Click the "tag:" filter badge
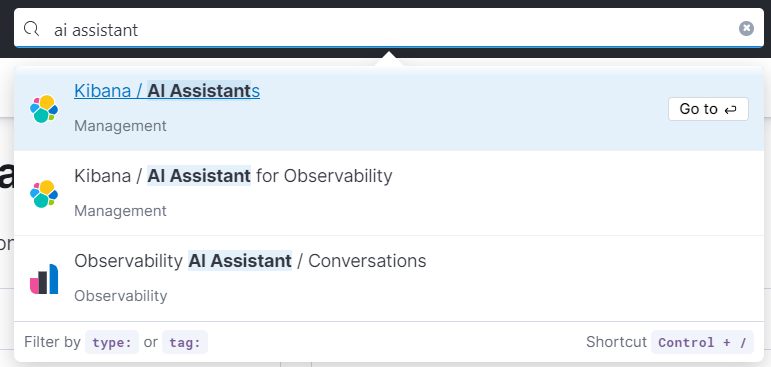Viewport: 771px width, 367px height. click(185, 342)
